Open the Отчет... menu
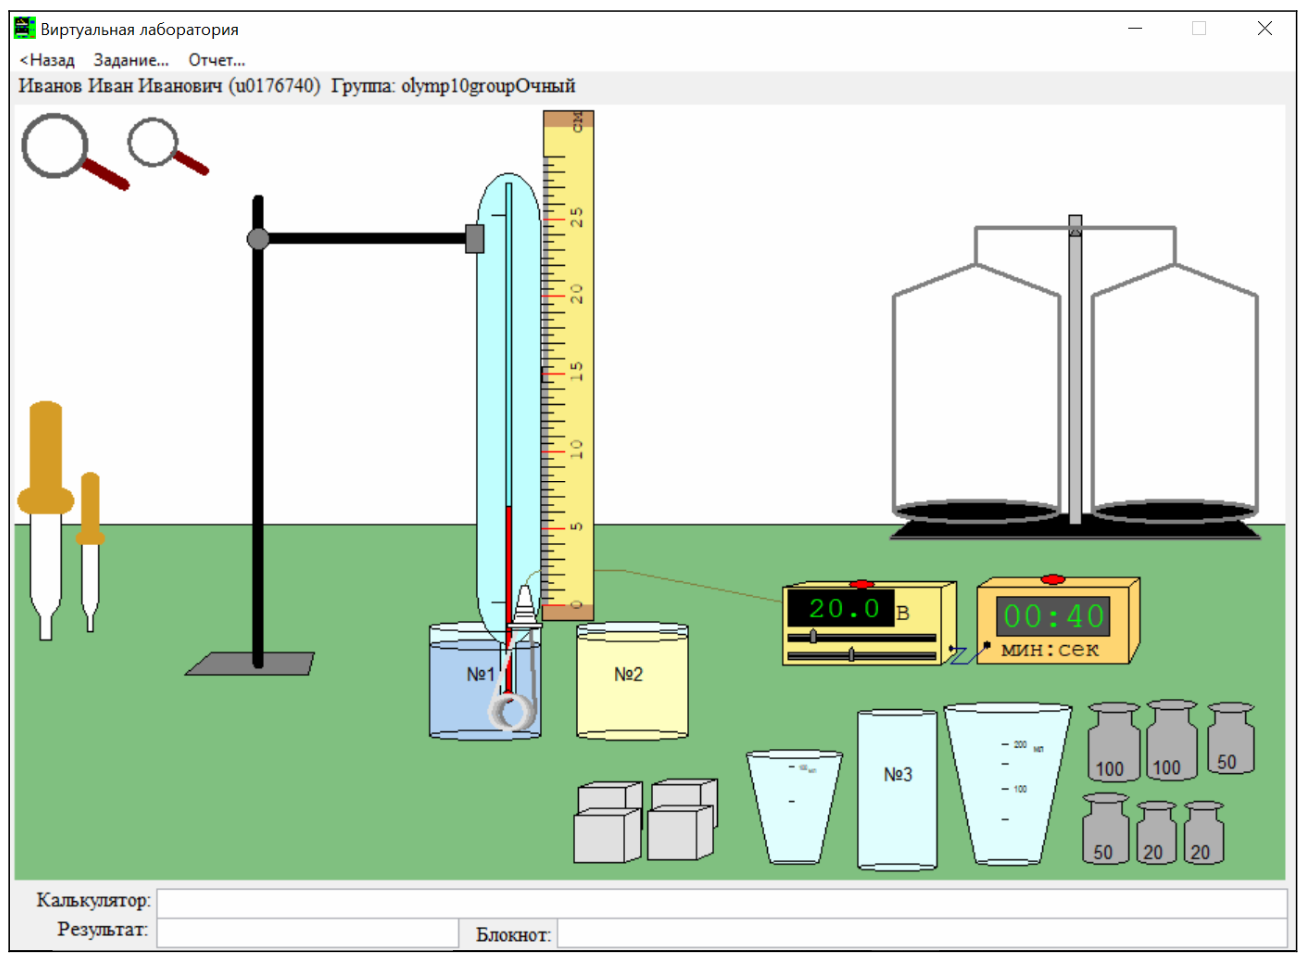This screenshot has height=959, width=1306. point(217,60)
